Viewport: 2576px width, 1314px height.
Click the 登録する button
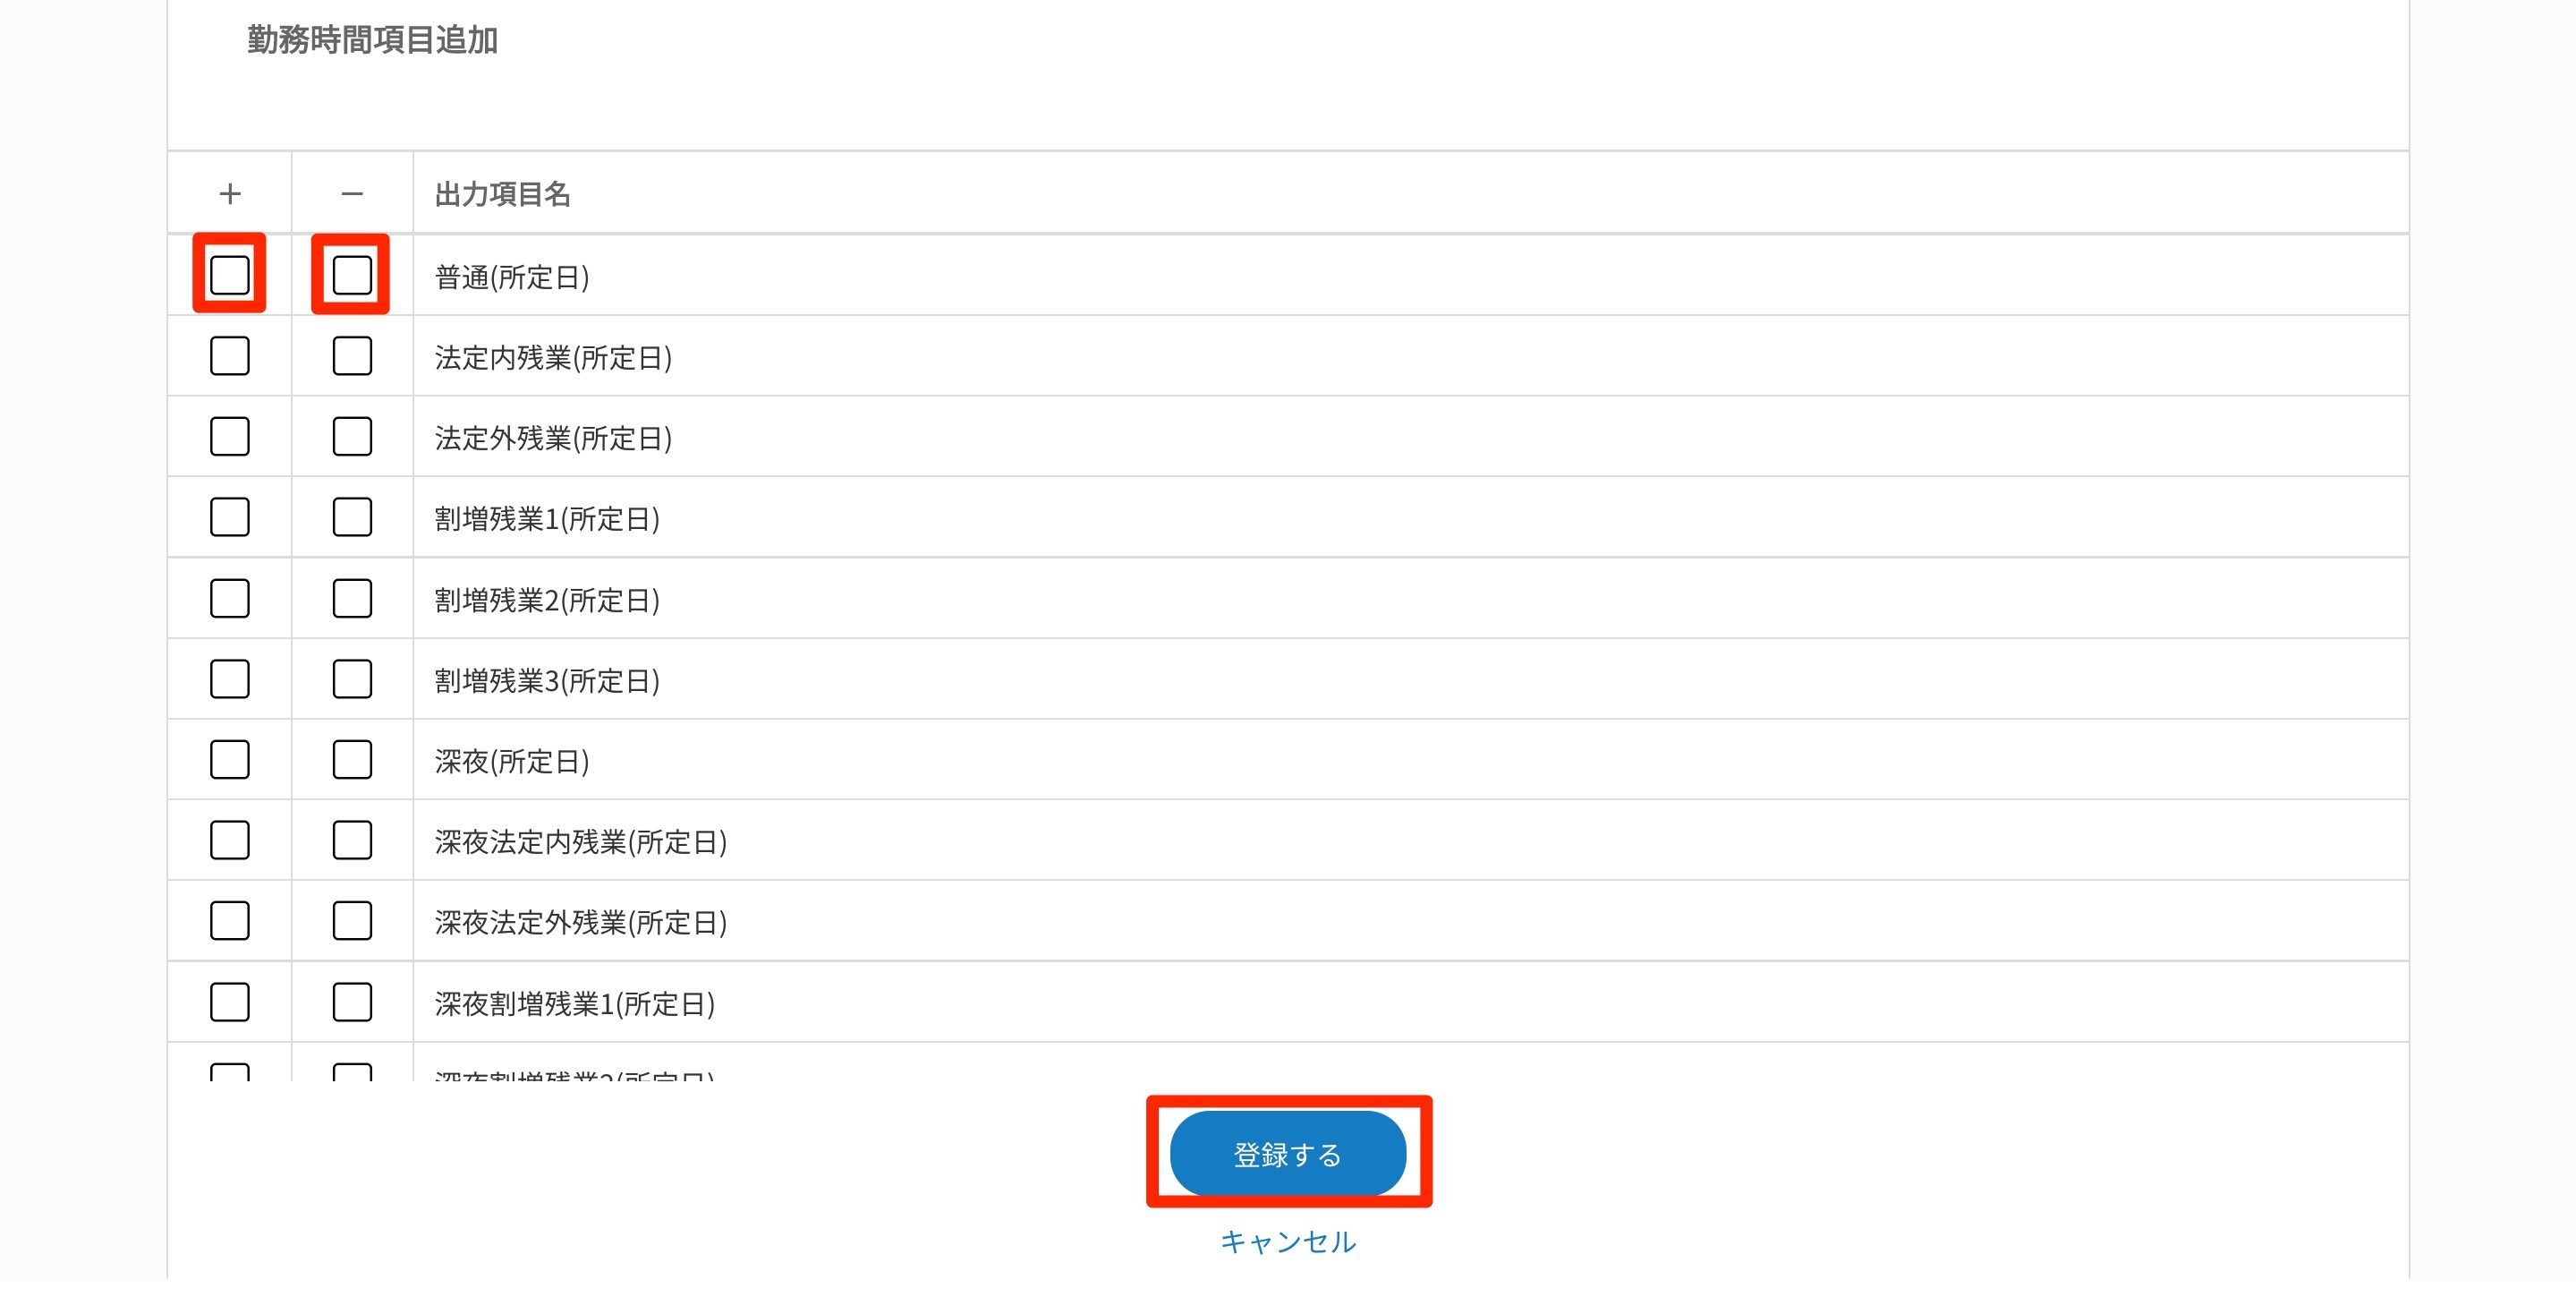tap(1287, 1154)
